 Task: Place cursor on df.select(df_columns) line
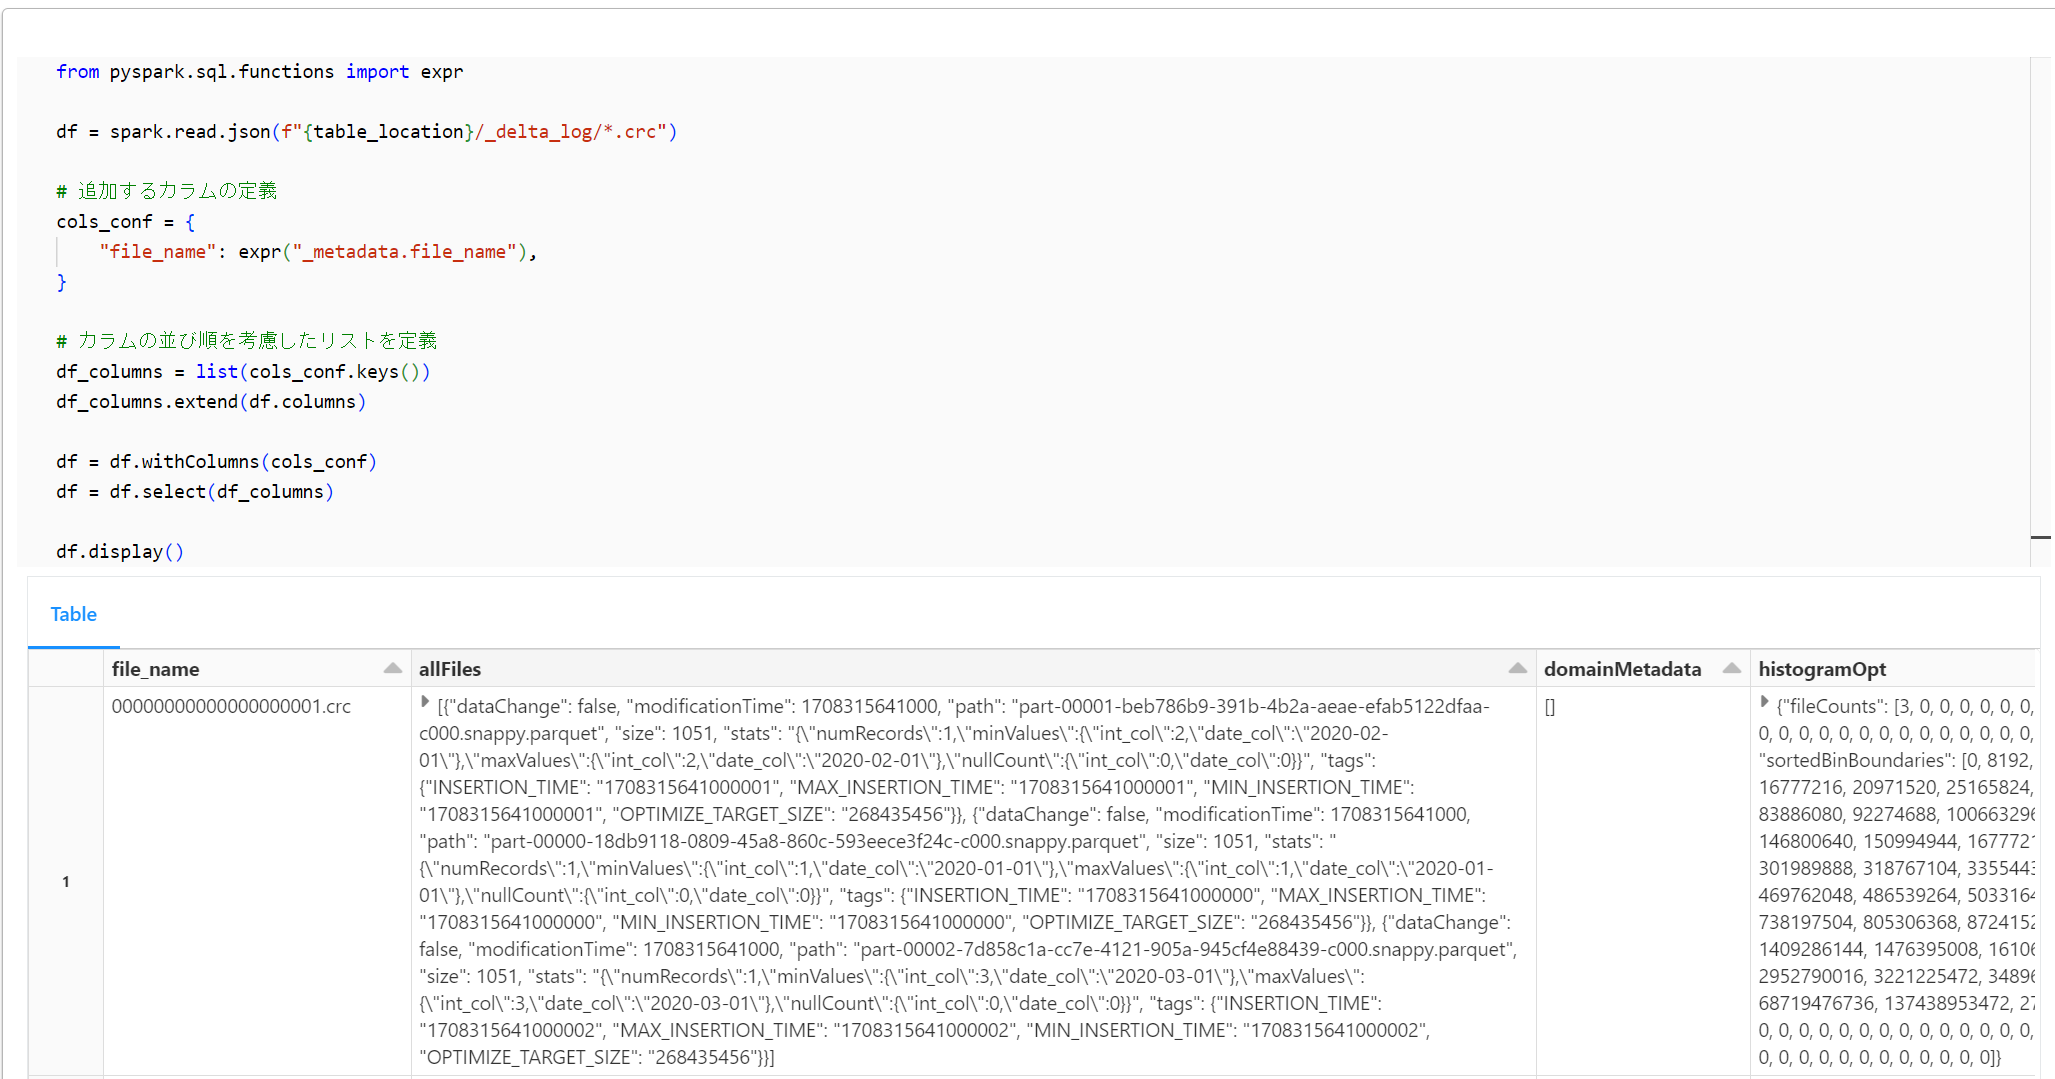(195, 492)
